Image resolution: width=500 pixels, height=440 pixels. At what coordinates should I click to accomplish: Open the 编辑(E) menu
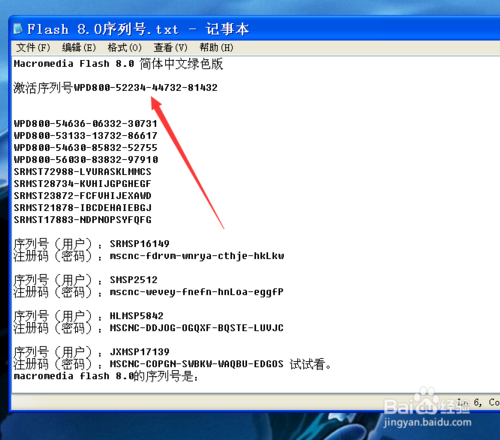tap(79, 48)
